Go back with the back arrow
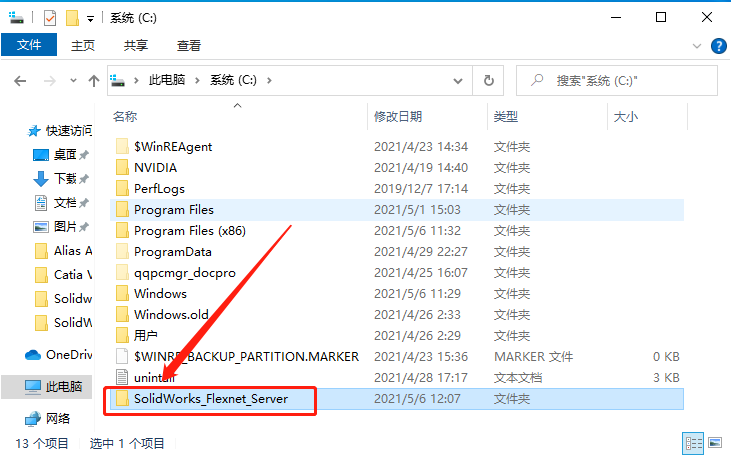 pos(20,81)
